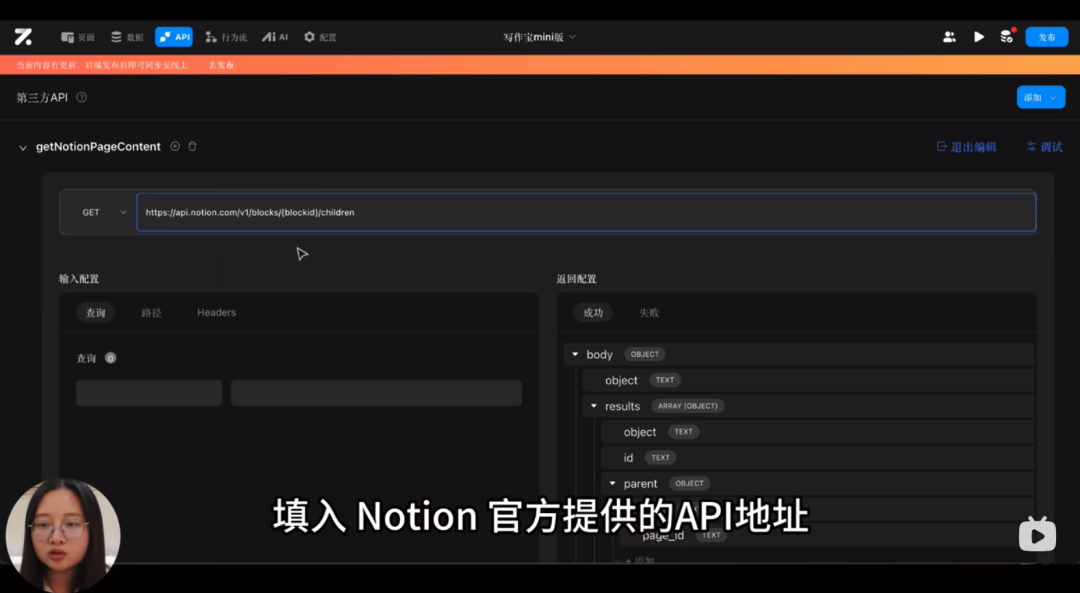Click the video player logo icon bottom right
Screen dimensions: 1080x593
point(1037,534)
